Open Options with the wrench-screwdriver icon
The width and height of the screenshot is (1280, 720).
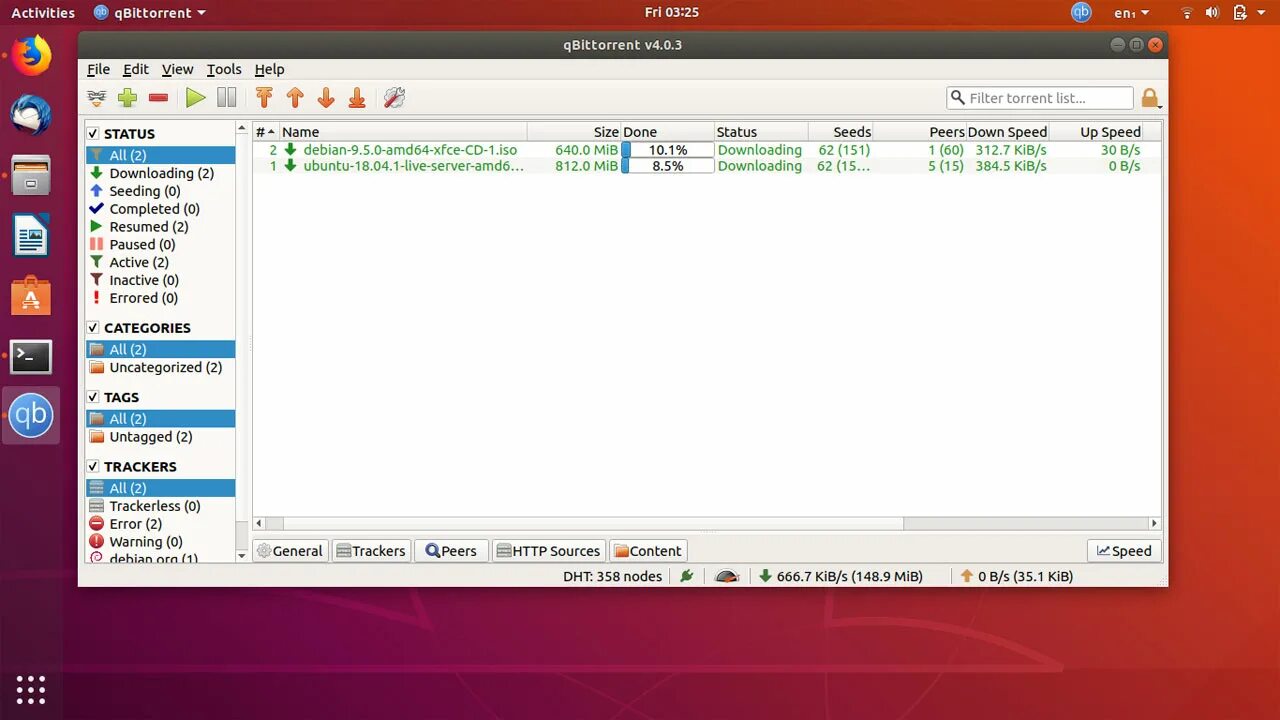(x=394, y=98)
